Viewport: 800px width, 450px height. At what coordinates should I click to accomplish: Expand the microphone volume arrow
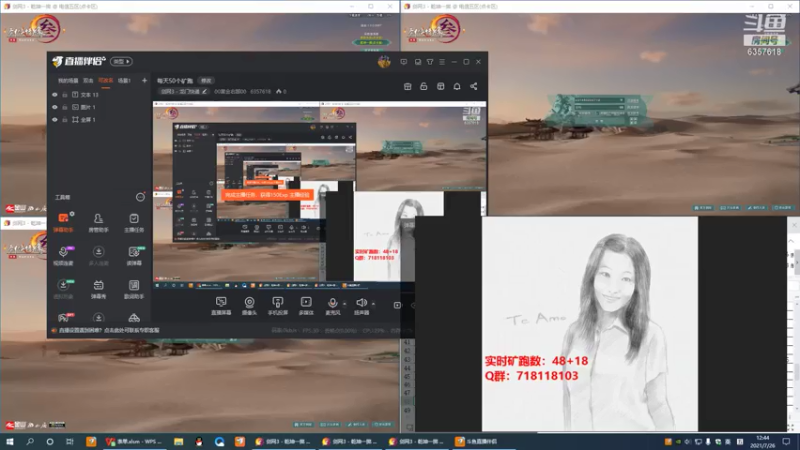[x=345, y=304]
